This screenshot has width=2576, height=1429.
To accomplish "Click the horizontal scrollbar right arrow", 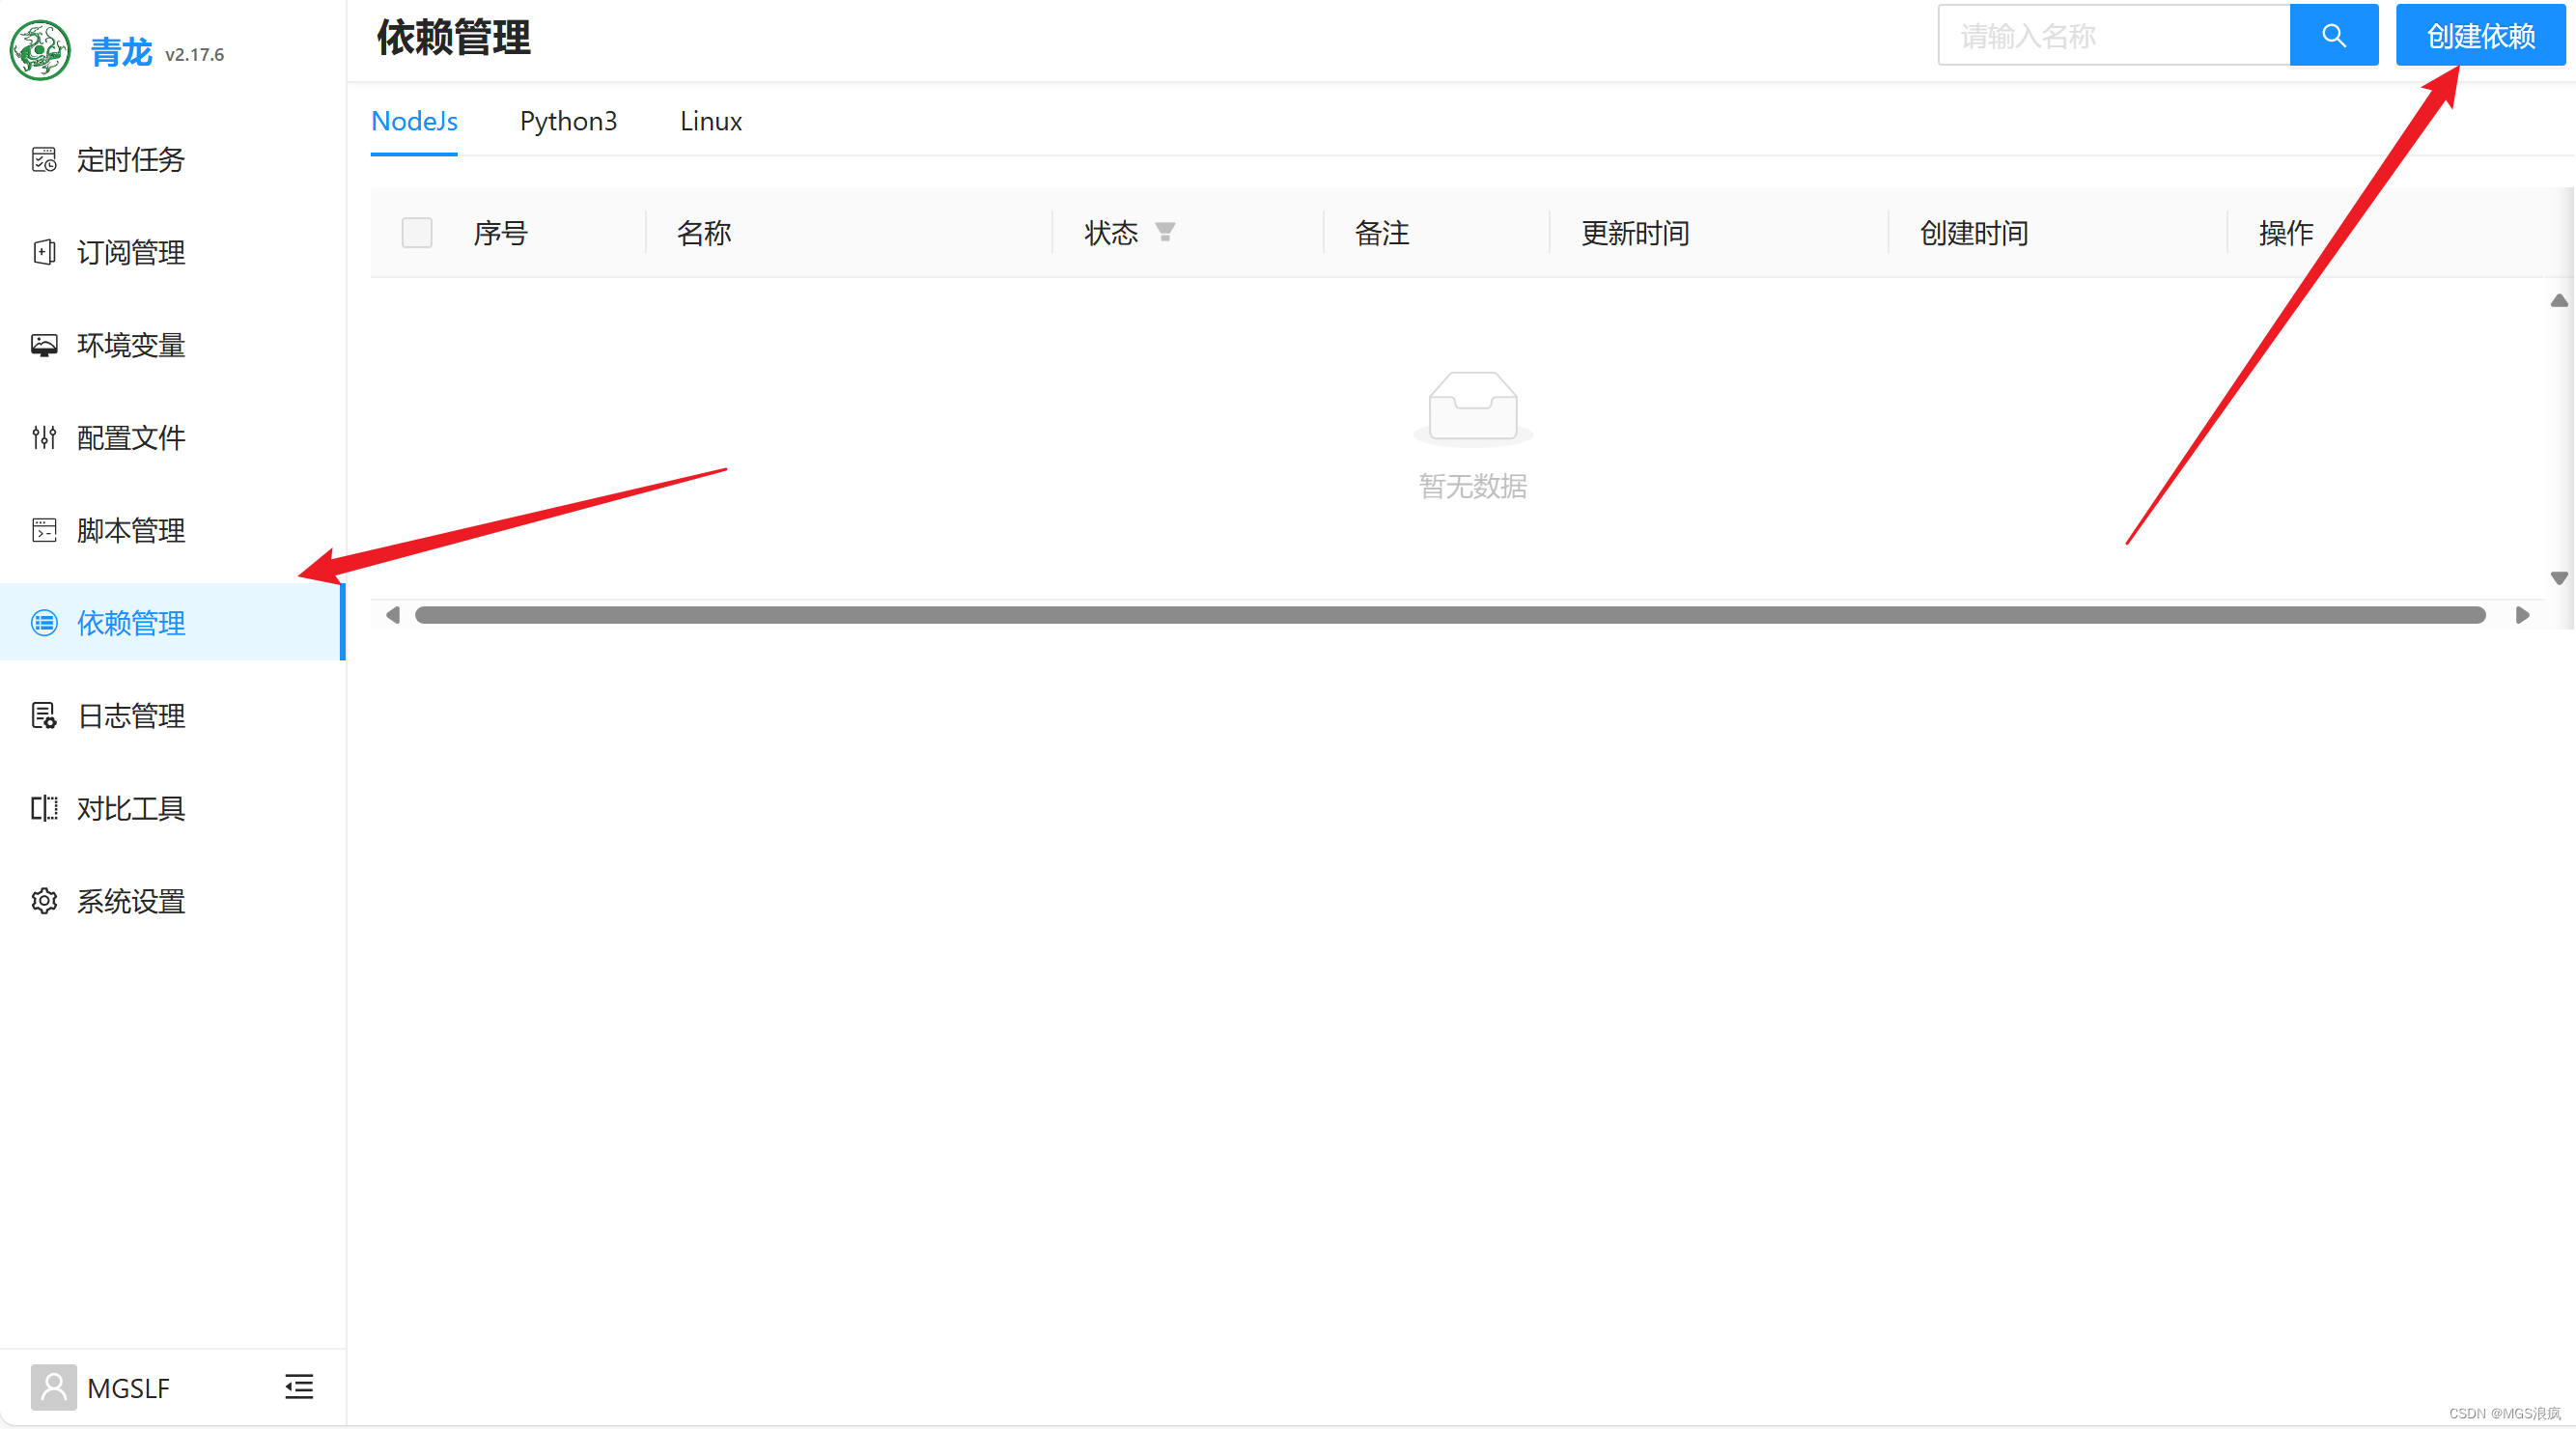I will pos(2522,615).
